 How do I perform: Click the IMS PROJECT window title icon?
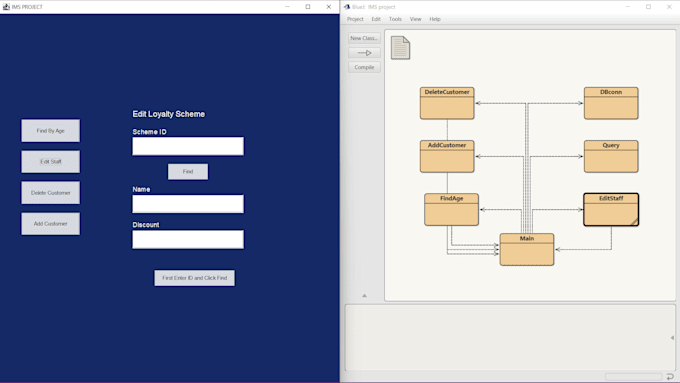pyautogui.click(x=6, y=7)
